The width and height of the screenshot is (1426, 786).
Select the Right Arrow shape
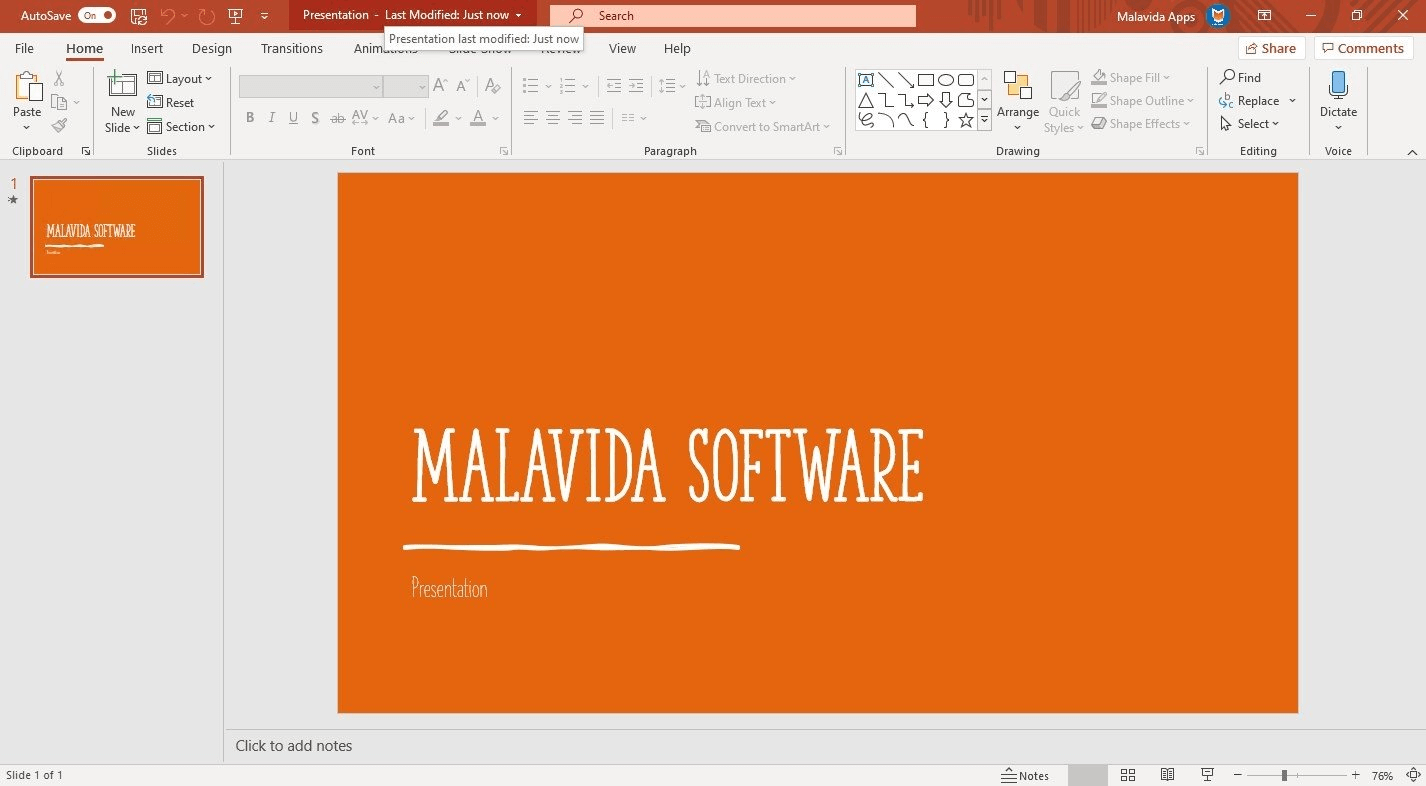click(925, 100)
